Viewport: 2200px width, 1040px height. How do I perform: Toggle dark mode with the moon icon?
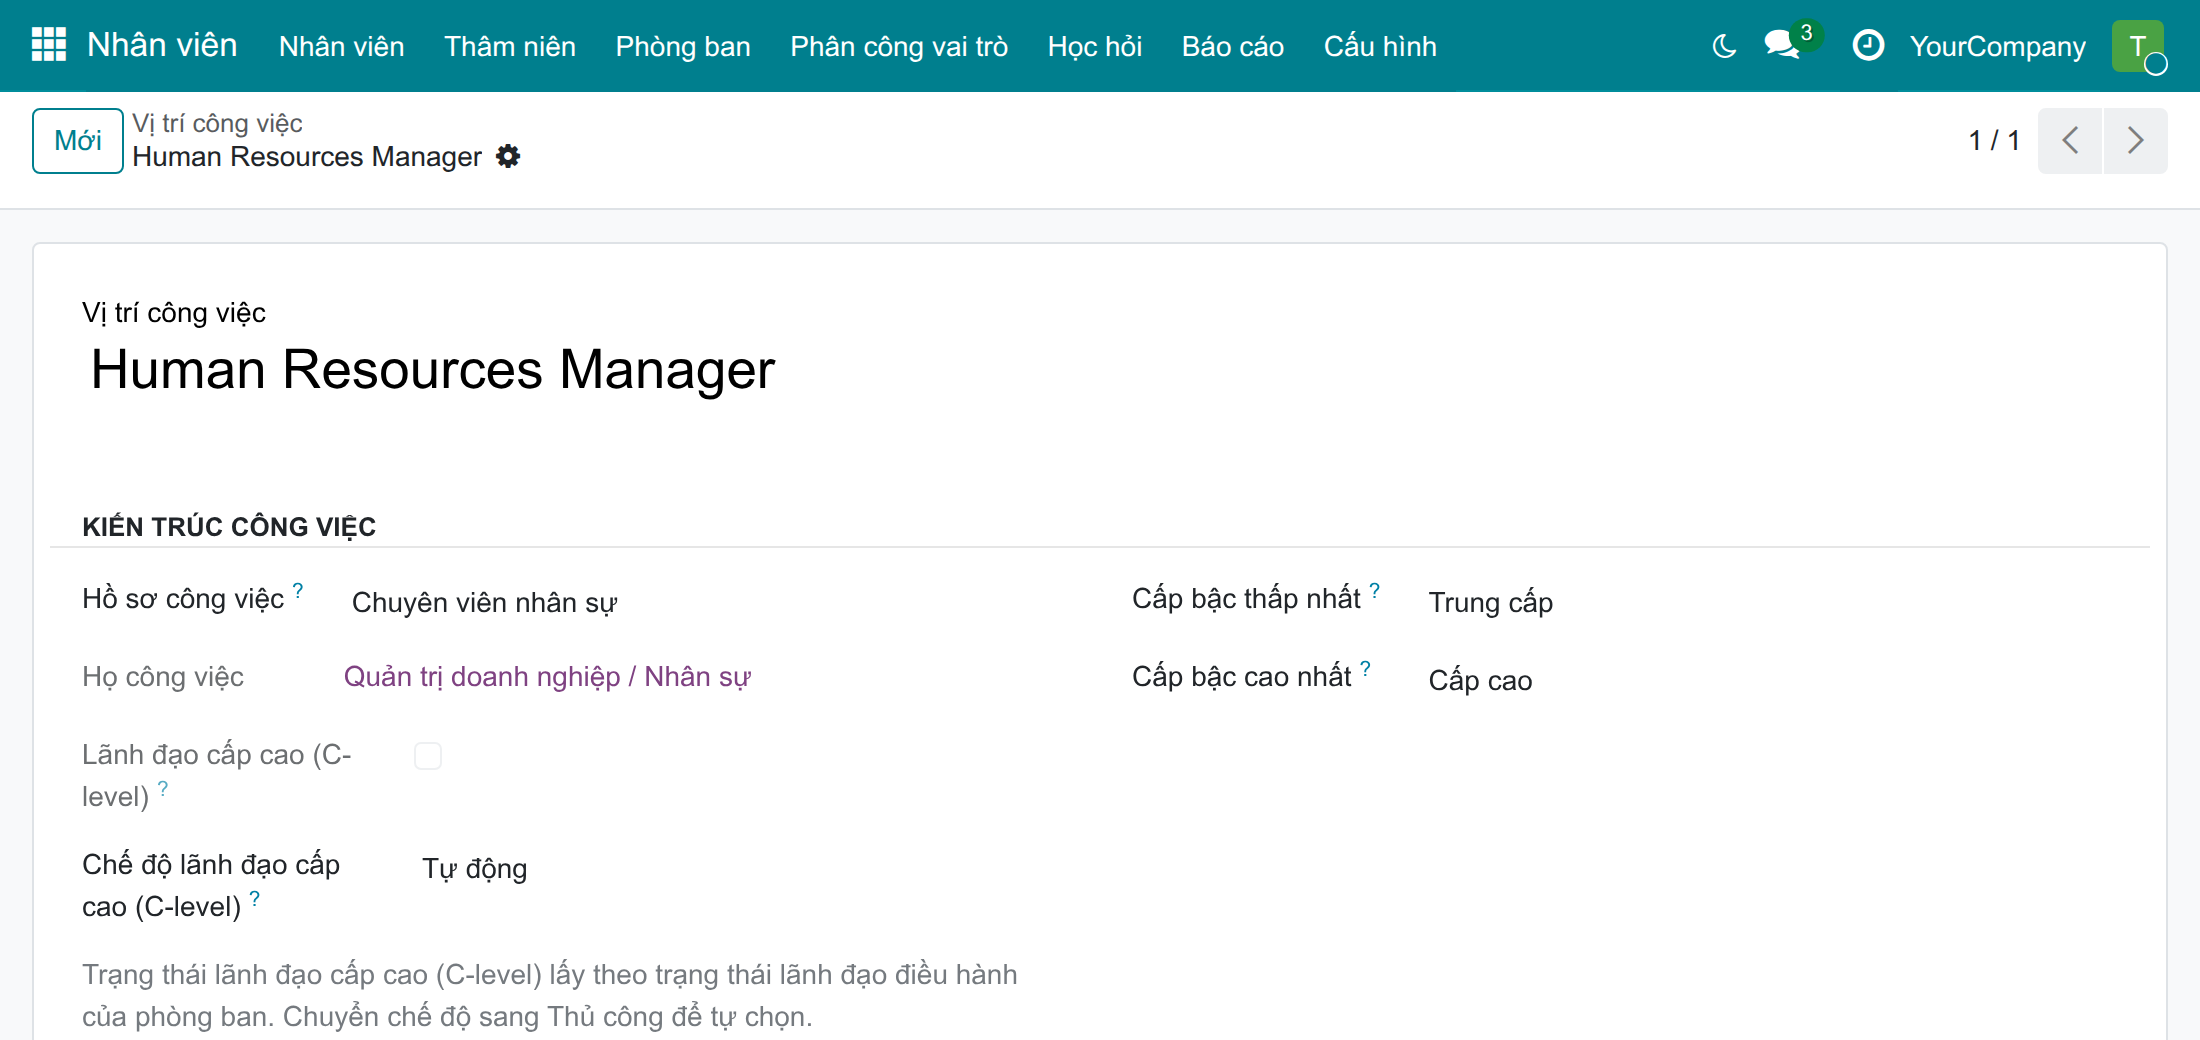(1724, 46)
